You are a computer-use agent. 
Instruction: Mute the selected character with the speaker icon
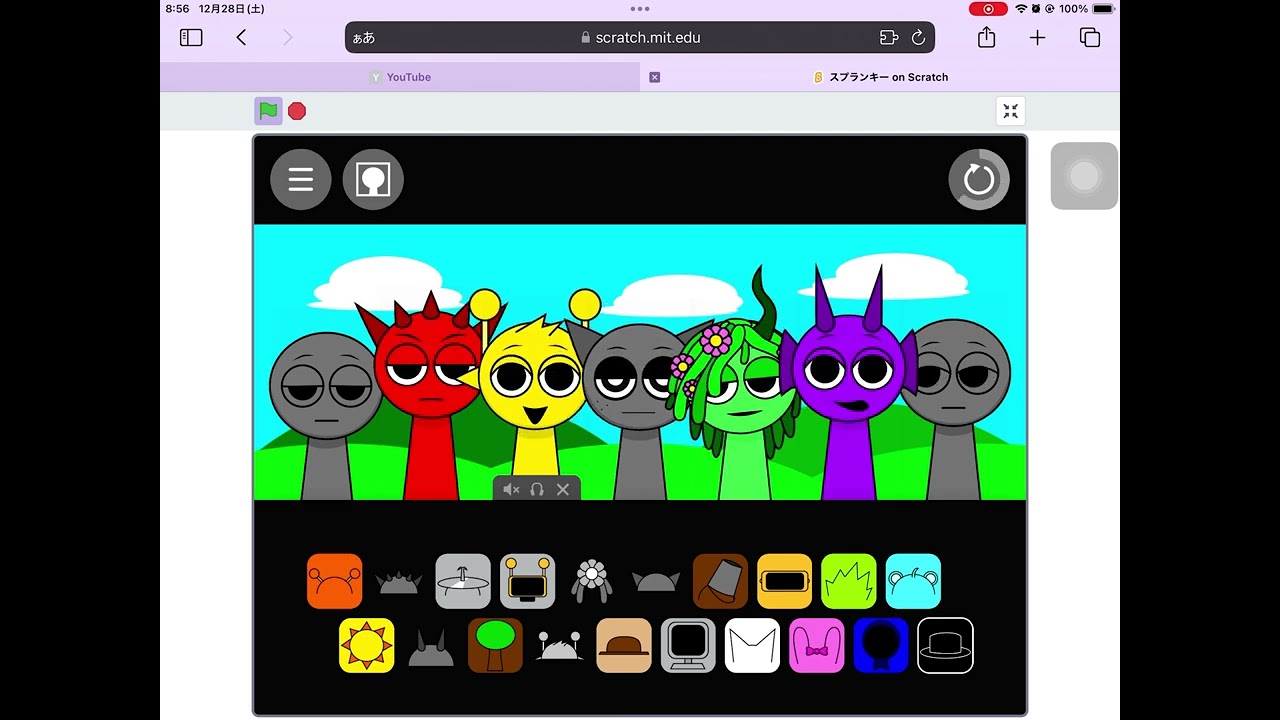(x=511, y=489)
